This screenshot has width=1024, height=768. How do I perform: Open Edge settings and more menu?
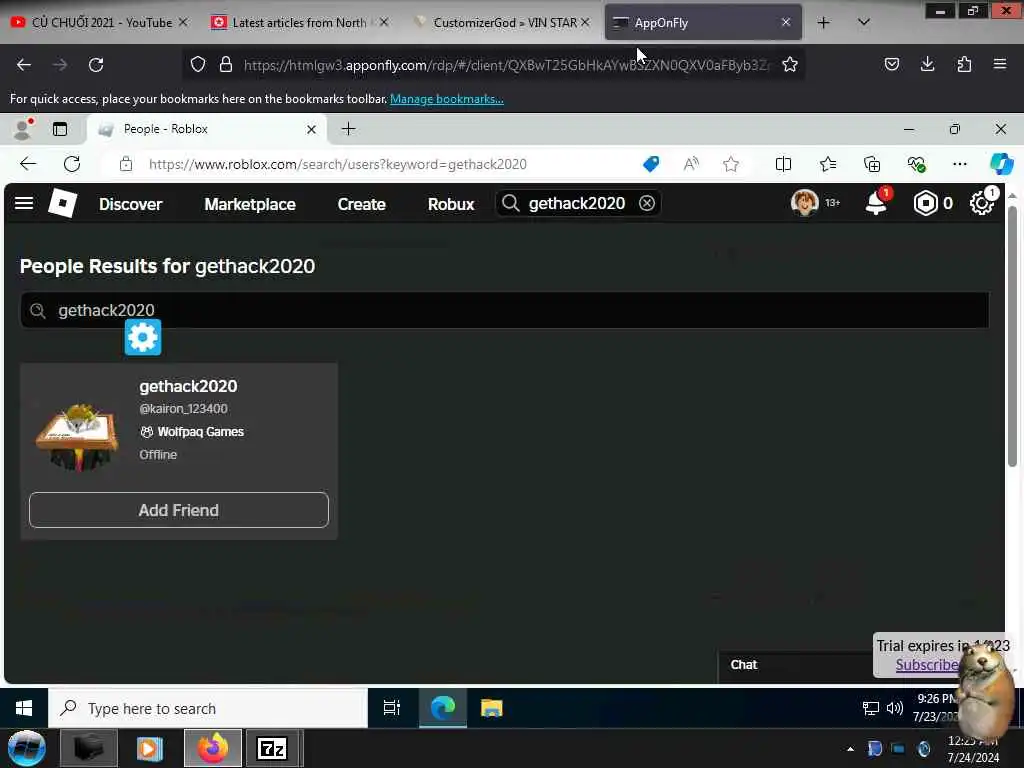click(x=959, y=164)
